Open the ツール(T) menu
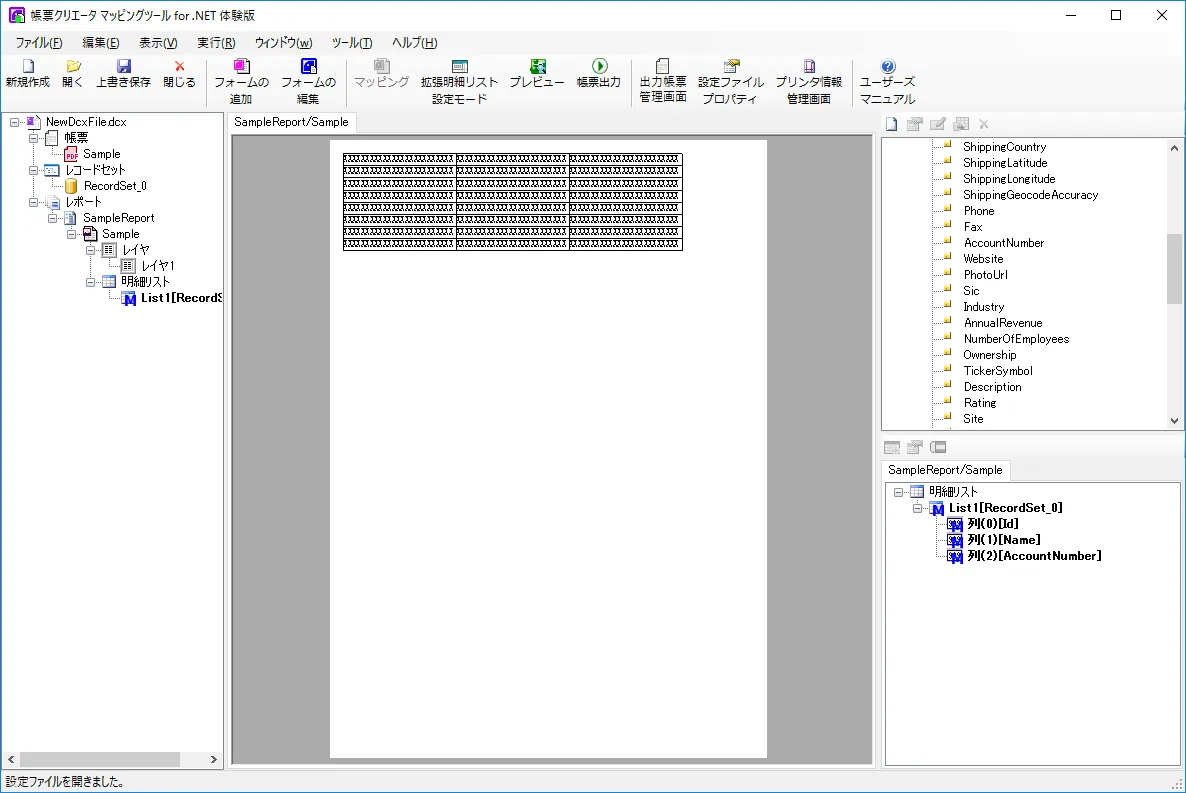This screenshot has height=793, width=1186. point(352,42)
